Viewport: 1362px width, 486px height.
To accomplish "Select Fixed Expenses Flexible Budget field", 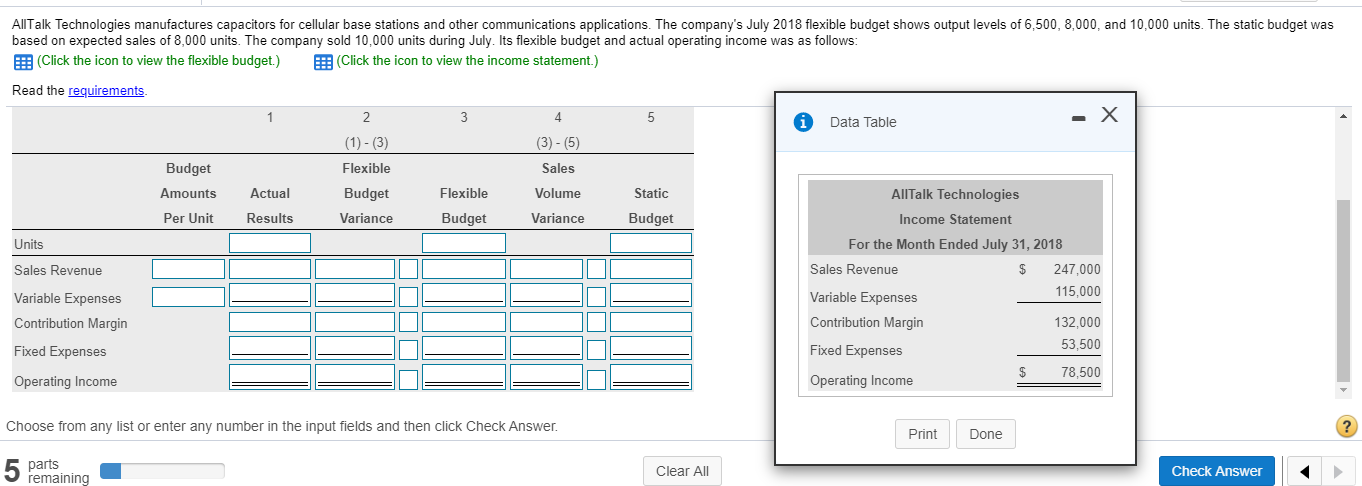I will pyautogui.click(x=463, y=348).
